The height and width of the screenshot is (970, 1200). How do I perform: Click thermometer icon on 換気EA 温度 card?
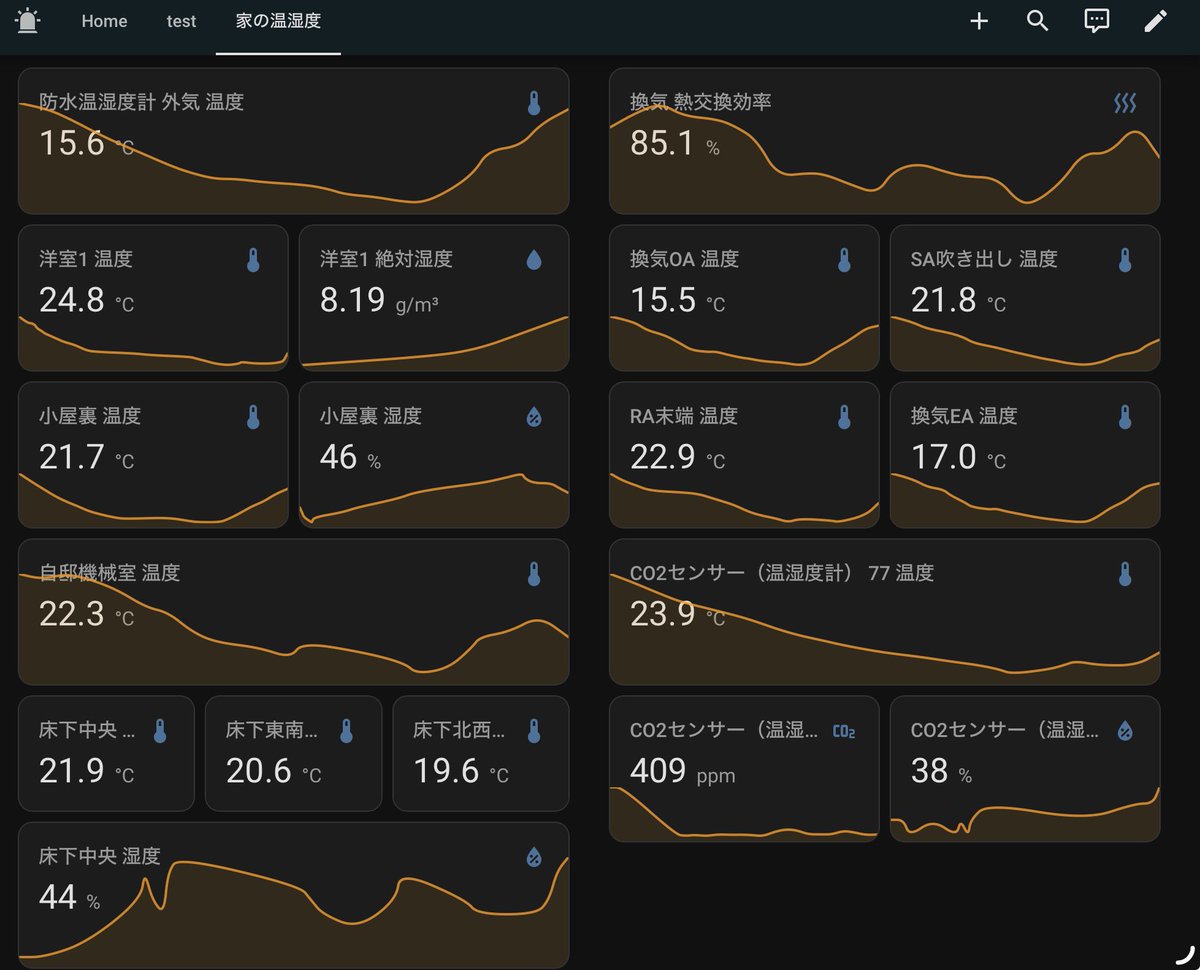click(1125, 417)
